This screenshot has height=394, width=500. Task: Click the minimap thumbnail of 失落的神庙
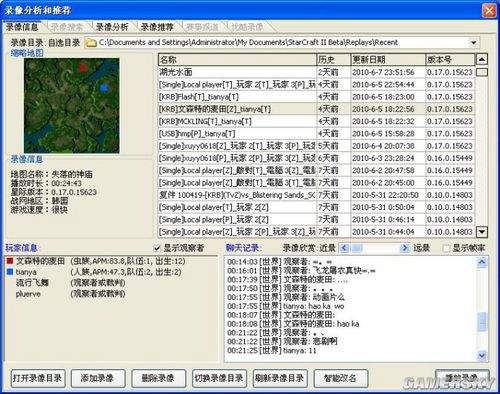pos(72,105)
